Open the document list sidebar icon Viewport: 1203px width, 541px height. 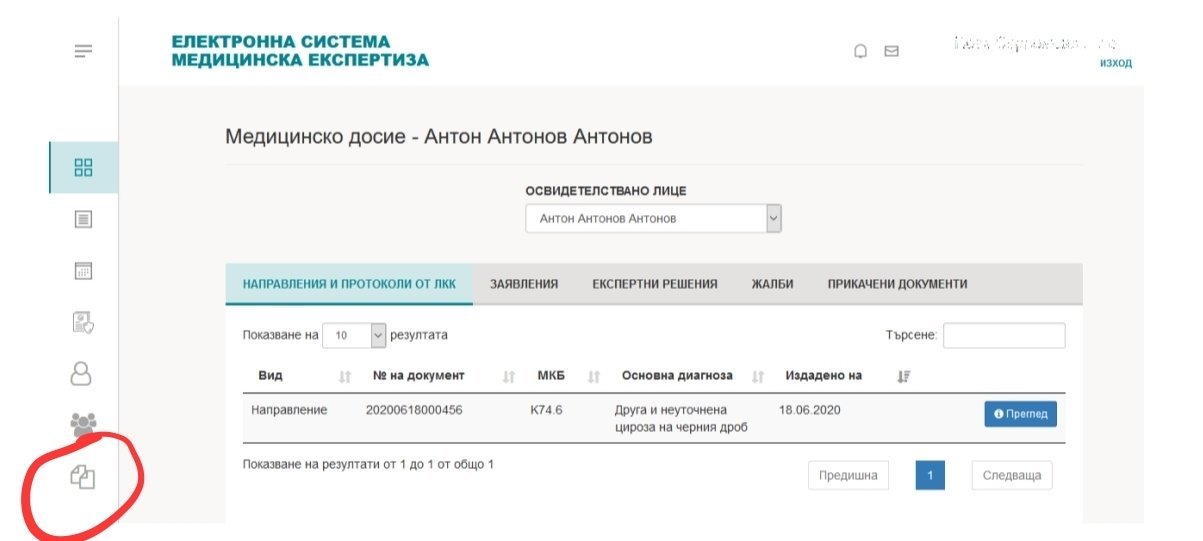click(x=84, y=219)
